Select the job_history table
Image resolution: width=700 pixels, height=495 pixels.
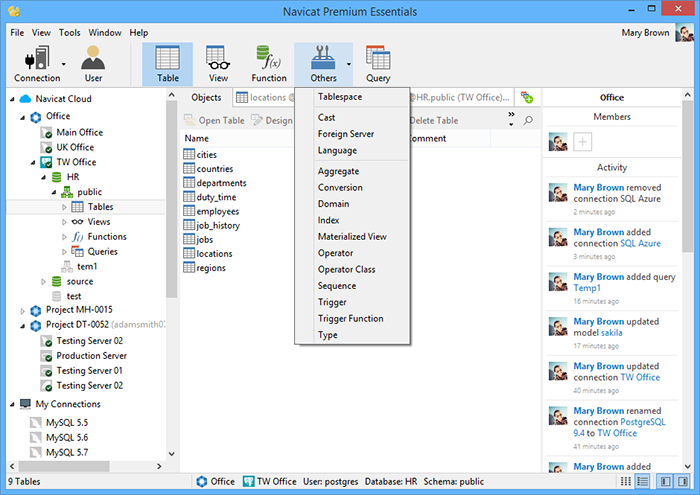(218, 225)
